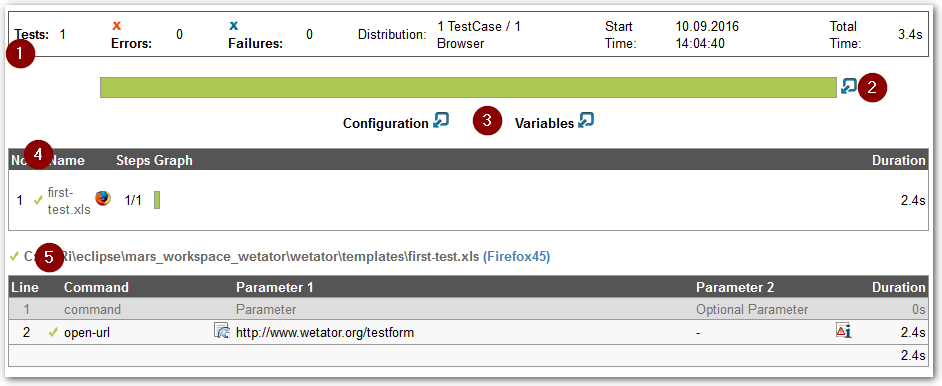Screen dimensions: 942x386
Task: Click the page icon before the wetator URL
Action: (x=222, y=331)
